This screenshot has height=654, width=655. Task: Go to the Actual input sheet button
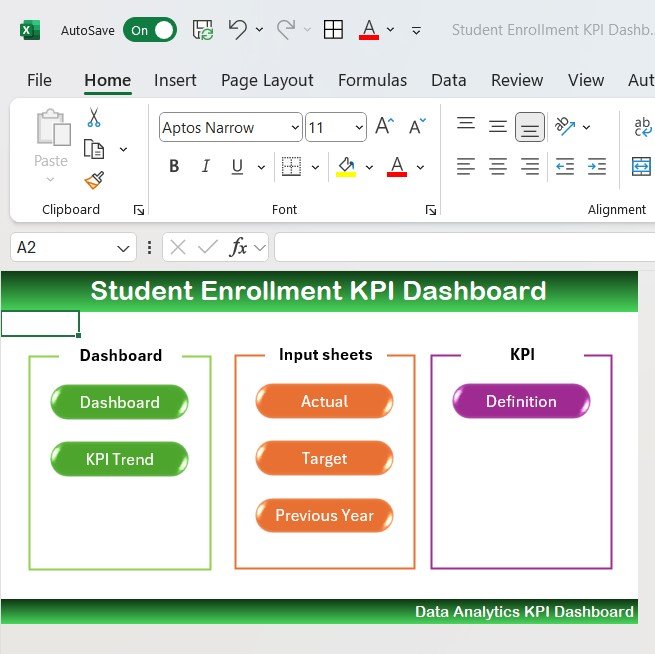[x=325, y=401]
